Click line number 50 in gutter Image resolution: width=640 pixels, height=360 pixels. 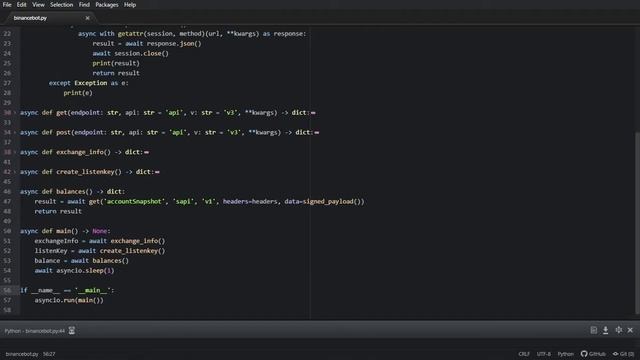click(7, 231)
